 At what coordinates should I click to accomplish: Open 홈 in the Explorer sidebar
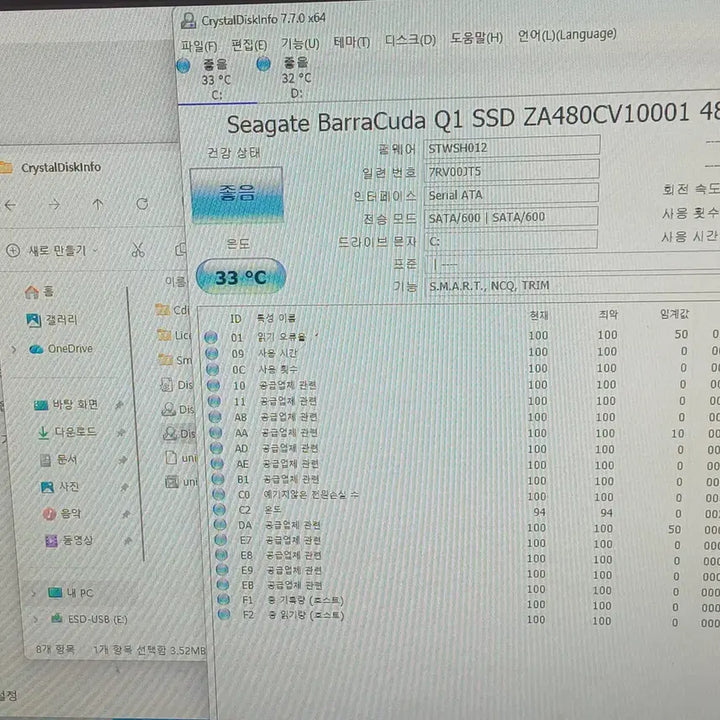[x=39, y=292]
